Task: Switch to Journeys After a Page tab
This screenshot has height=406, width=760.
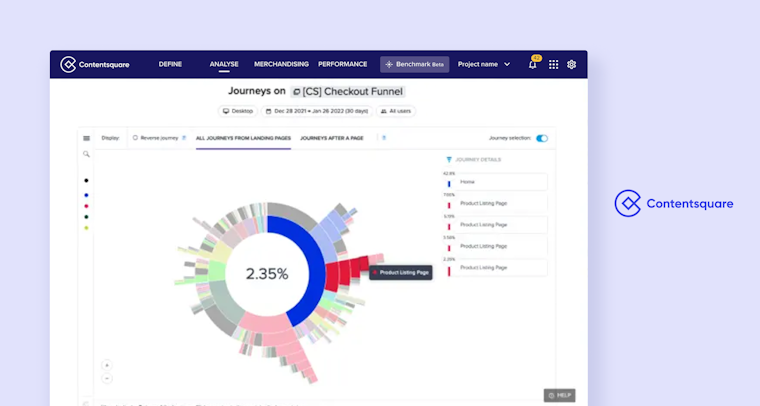Action: point(332,138)
